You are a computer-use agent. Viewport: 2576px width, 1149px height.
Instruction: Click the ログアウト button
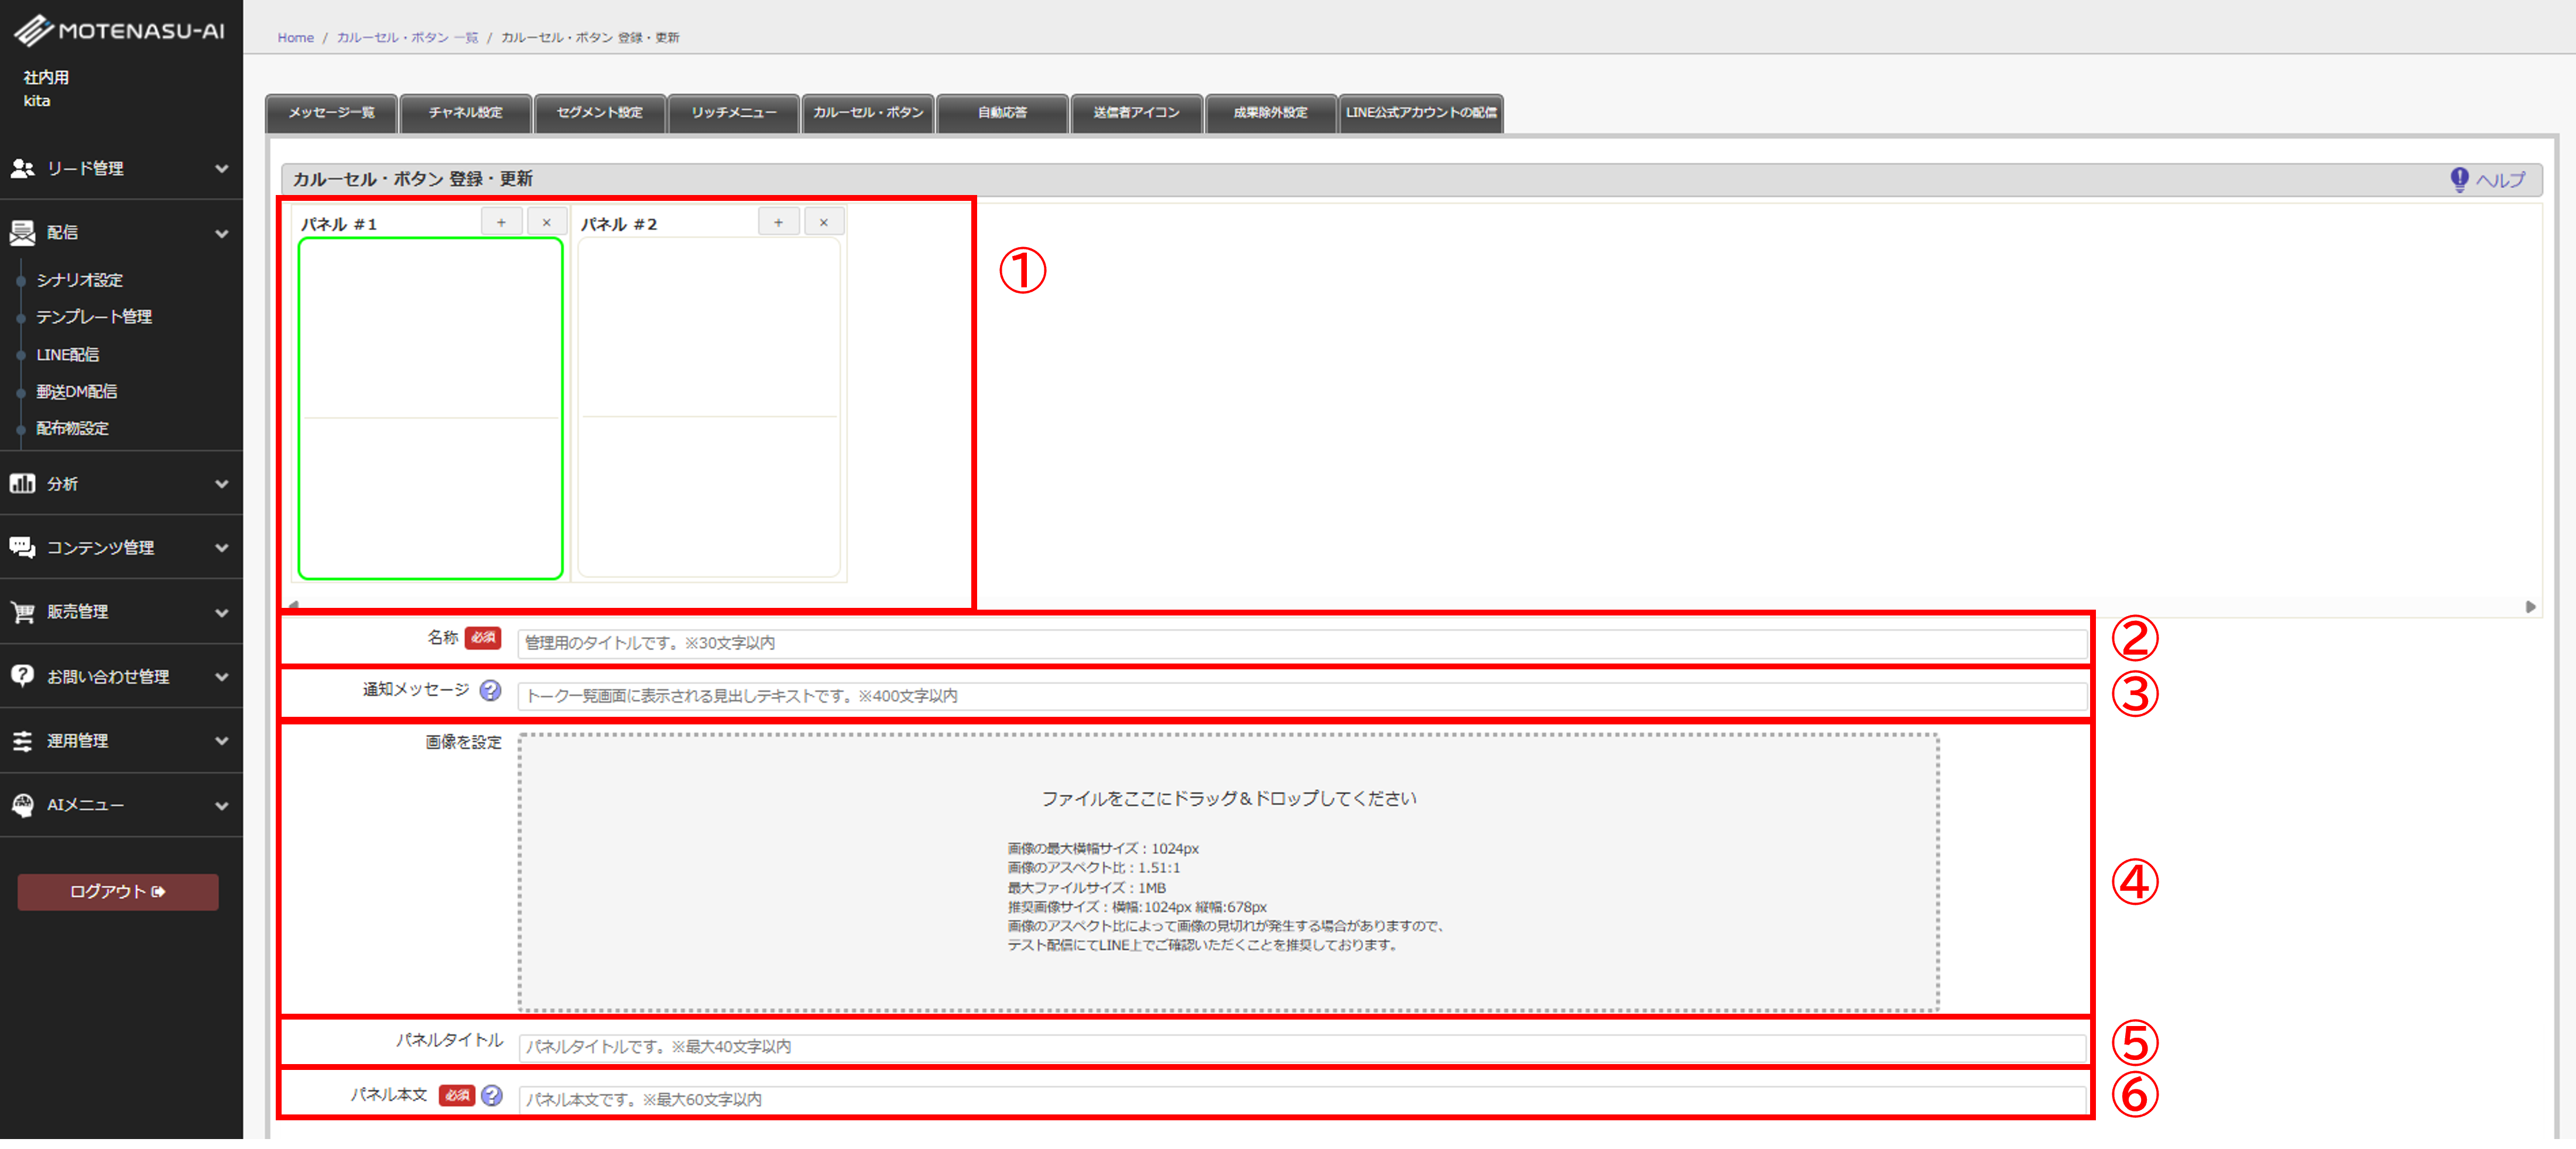click(x=118, y=892)
